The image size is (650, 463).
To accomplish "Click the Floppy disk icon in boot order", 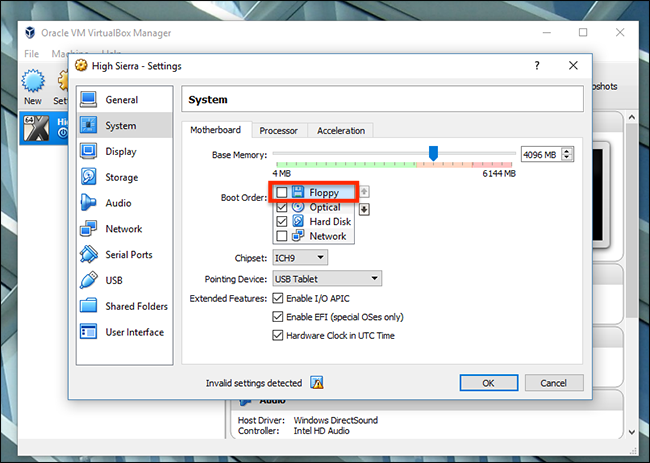I will coord(298,192).
